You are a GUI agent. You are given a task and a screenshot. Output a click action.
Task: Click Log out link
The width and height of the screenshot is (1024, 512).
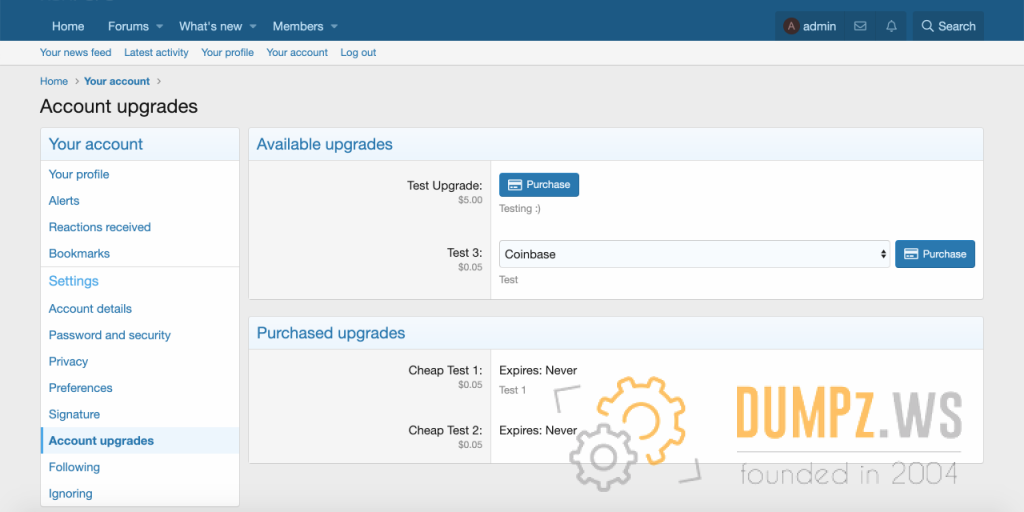(358, 53)
